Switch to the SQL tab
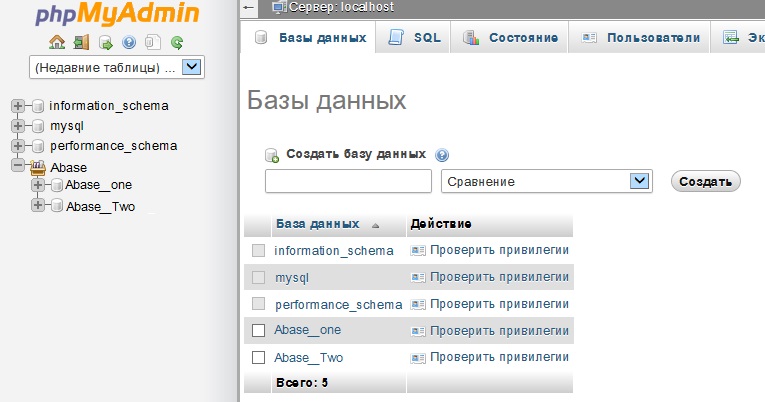 coord(414,38)
